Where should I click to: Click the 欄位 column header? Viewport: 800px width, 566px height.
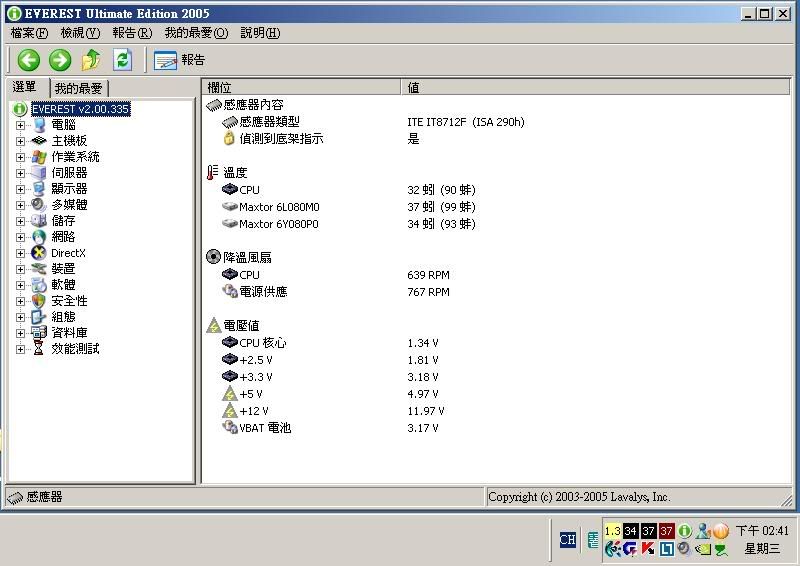(302, 87)
